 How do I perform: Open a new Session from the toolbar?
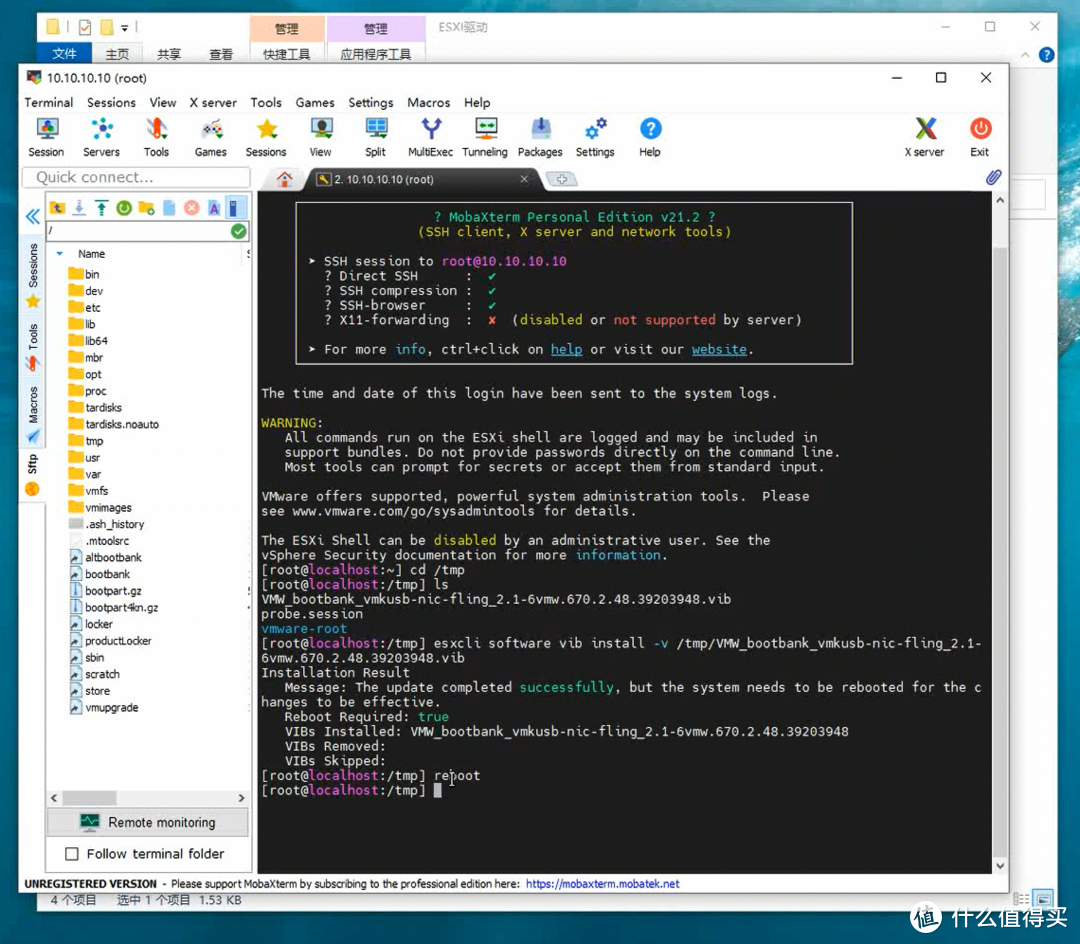(x=46, y=137)
